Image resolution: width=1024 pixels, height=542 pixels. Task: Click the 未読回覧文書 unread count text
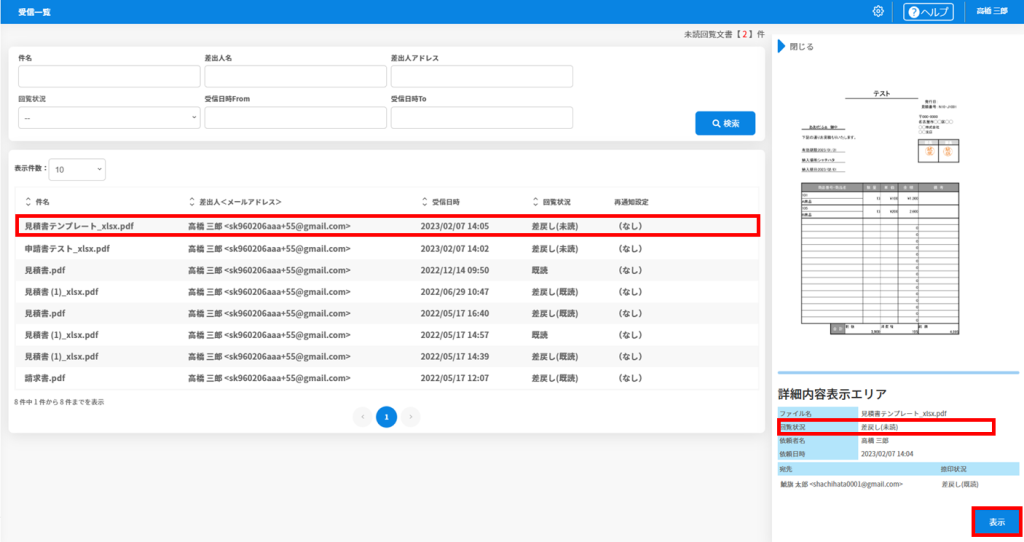pos(724,34)
